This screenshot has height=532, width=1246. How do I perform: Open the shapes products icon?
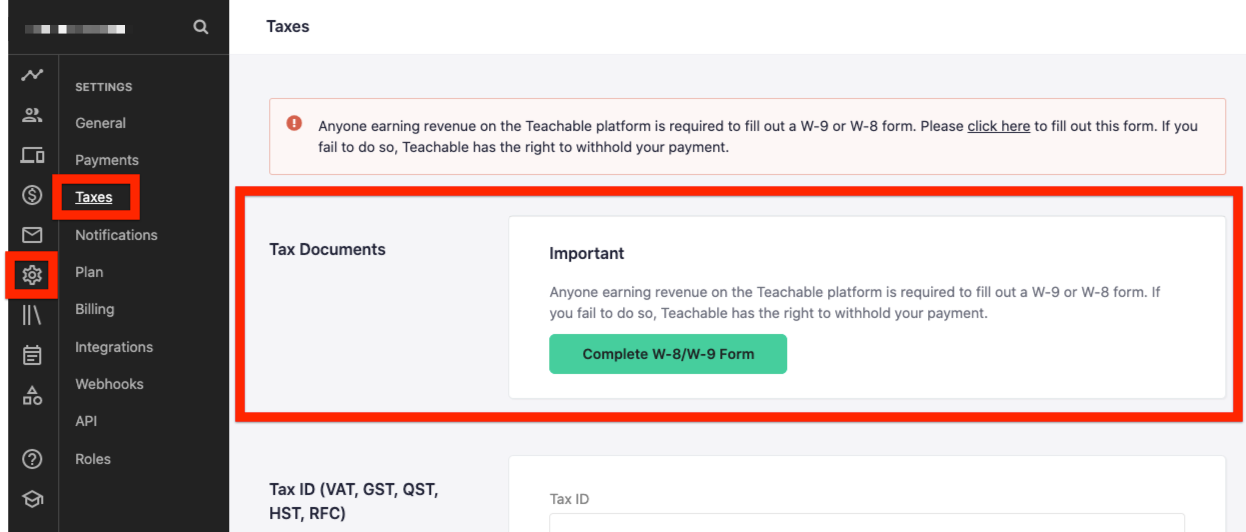coord(33,395)
